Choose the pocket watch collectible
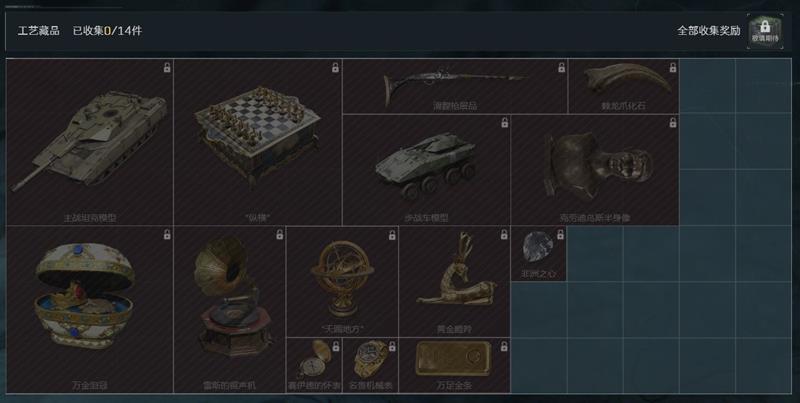 (x=314, y=365)
